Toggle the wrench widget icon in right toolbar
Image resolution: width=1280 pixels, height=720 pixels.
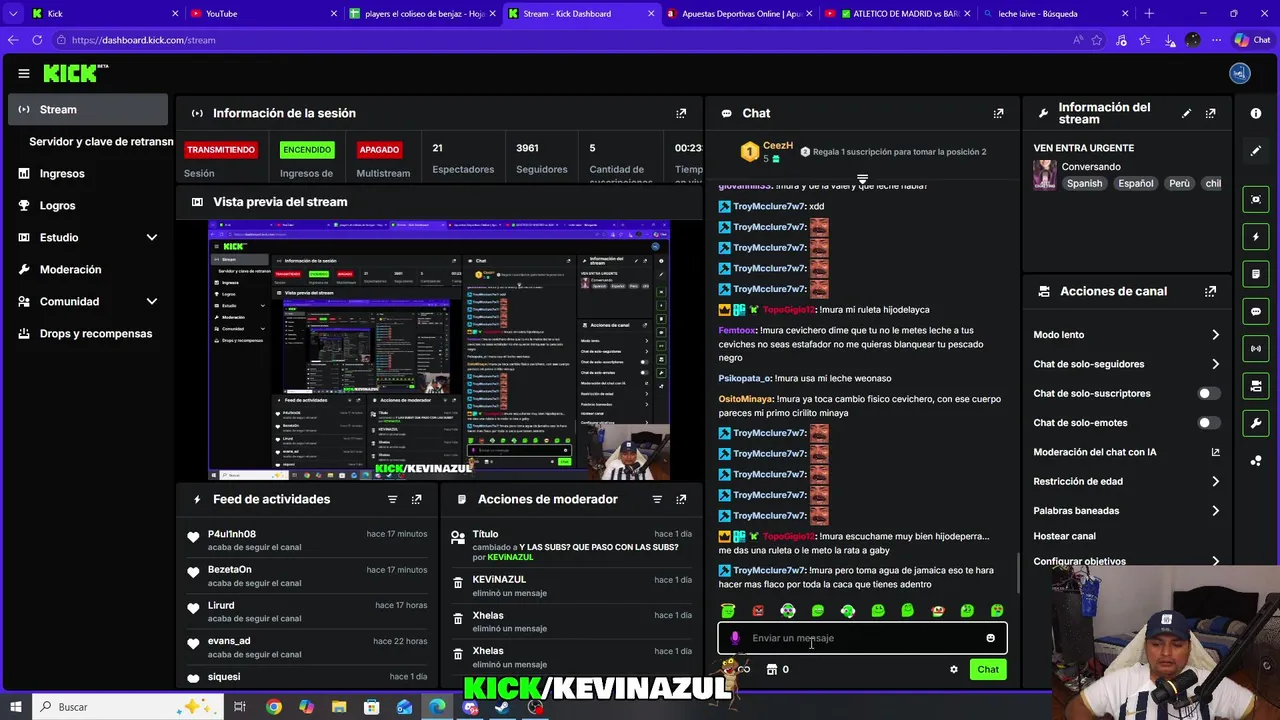pos(1256,423)
